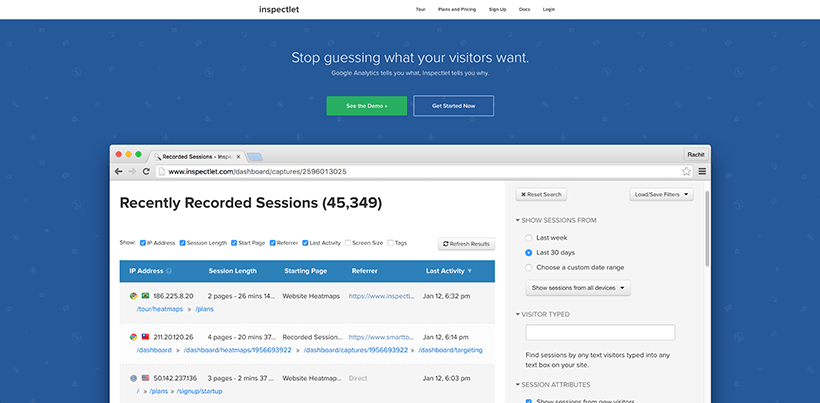Screen dimensions: 820x403
Task: Open the Sign Up page
Action: click(x=497, y=9)
